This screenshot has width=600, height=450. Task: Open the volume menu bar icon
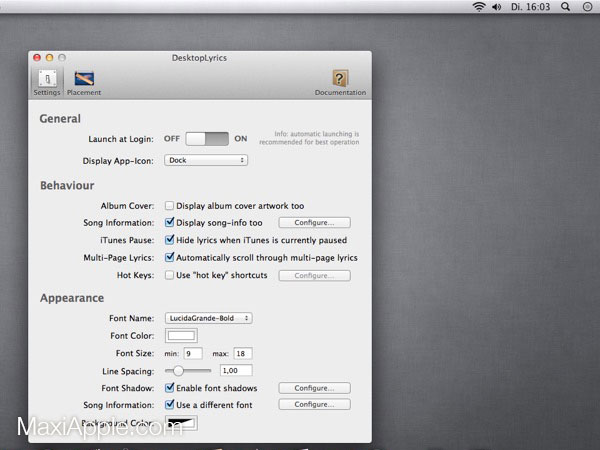point(497,7)
